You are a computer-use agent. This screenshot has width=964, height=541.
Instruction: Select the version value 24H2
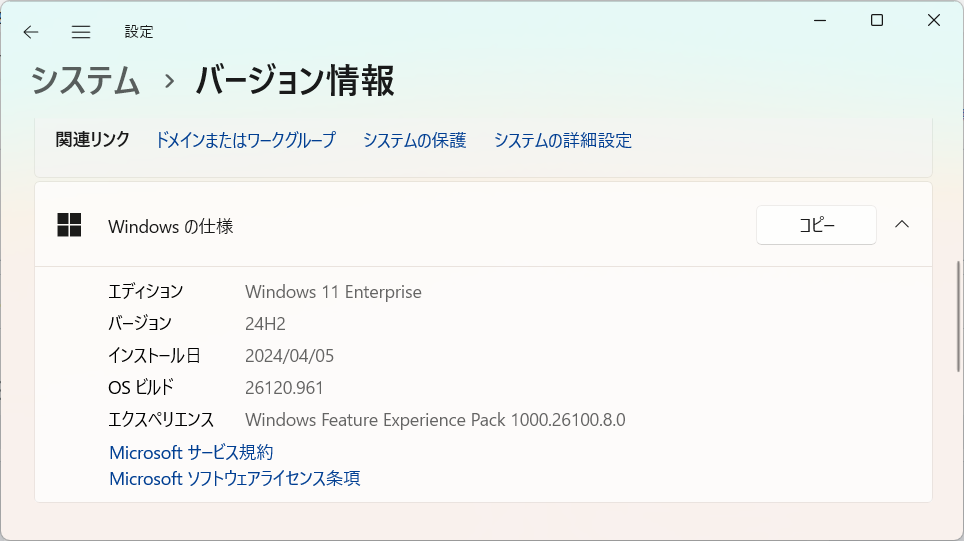click(x=265, y=324)
